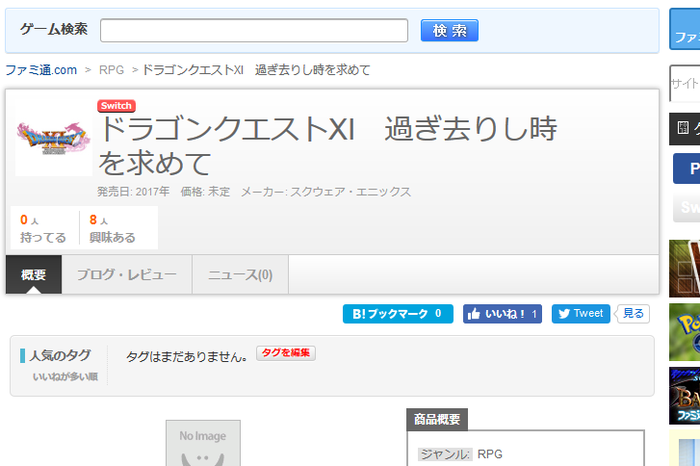Click the 人気のタグ heading

(x=60, y=356)
